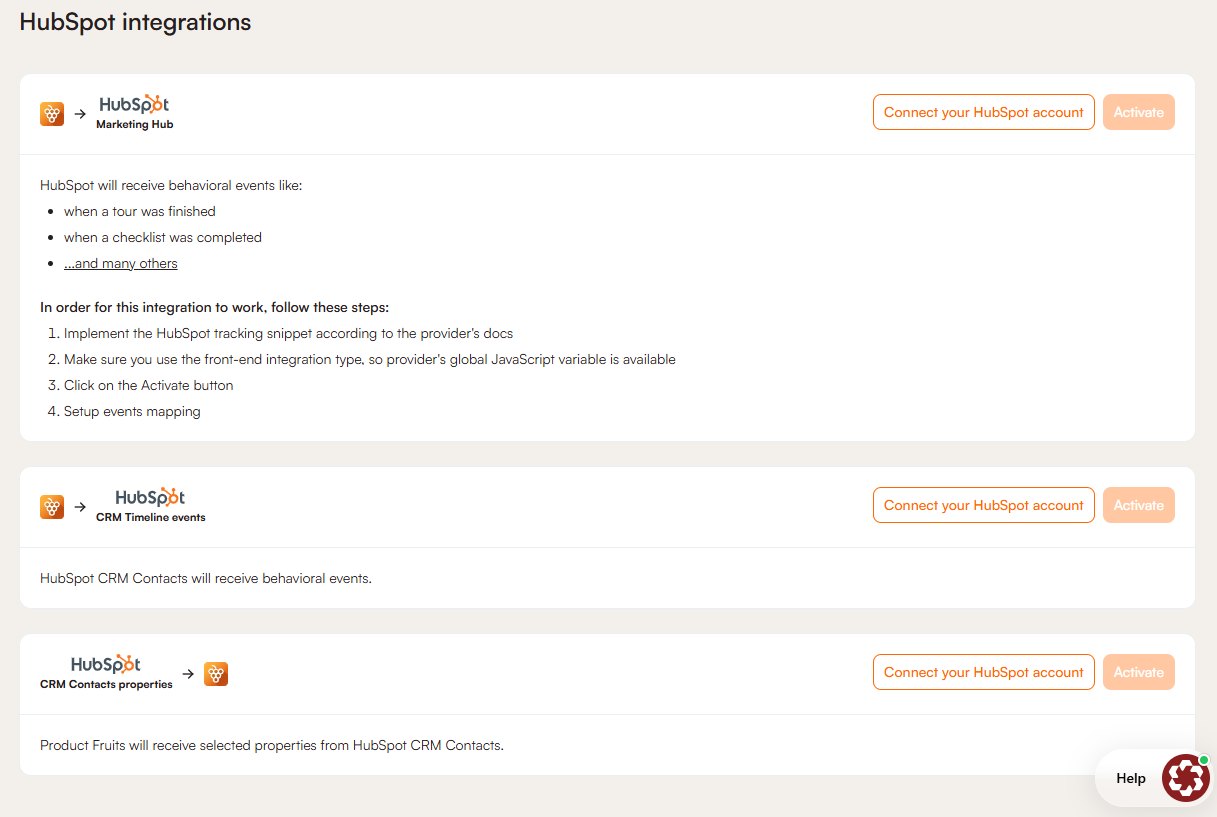
Task: Open the "...and many others" link
Action: [x=121, y=264]
